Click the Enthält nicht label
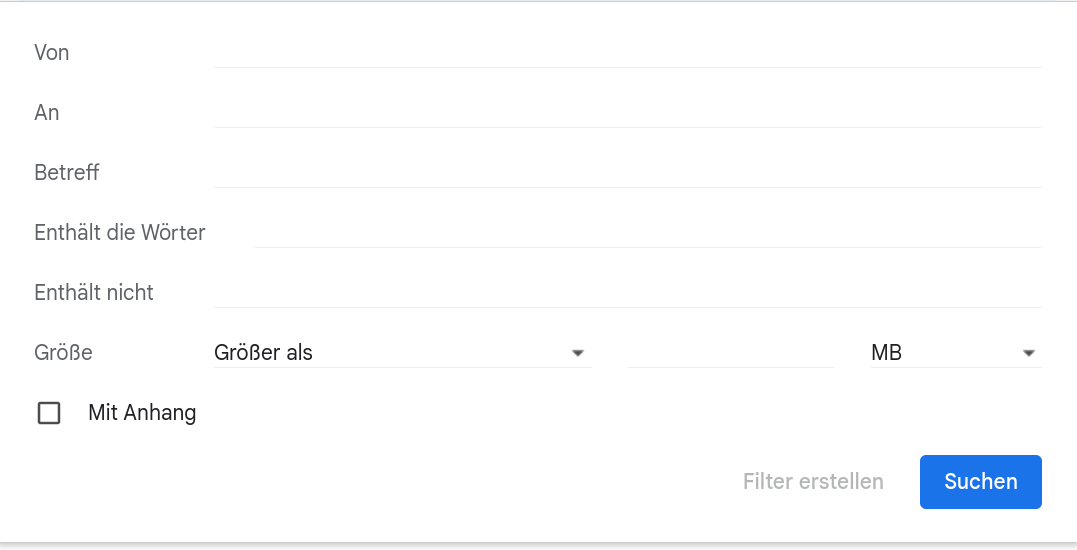 coord(94,293)
